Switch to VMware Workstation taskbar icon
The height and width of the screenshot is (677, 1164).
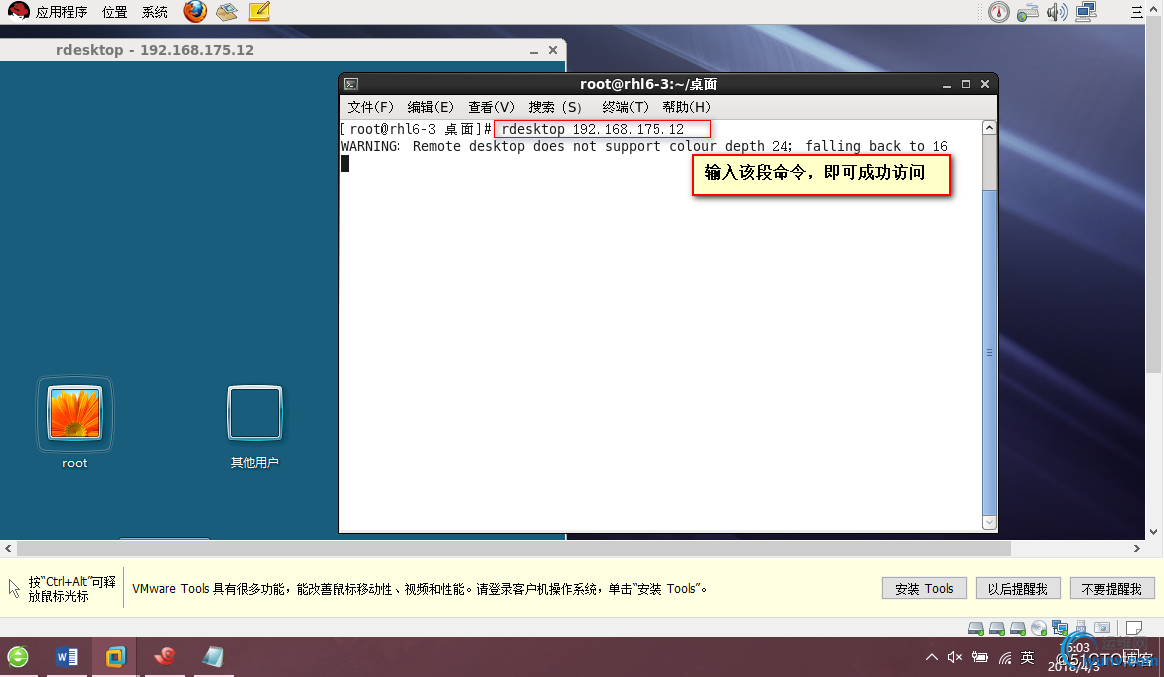tap(115, 657)
